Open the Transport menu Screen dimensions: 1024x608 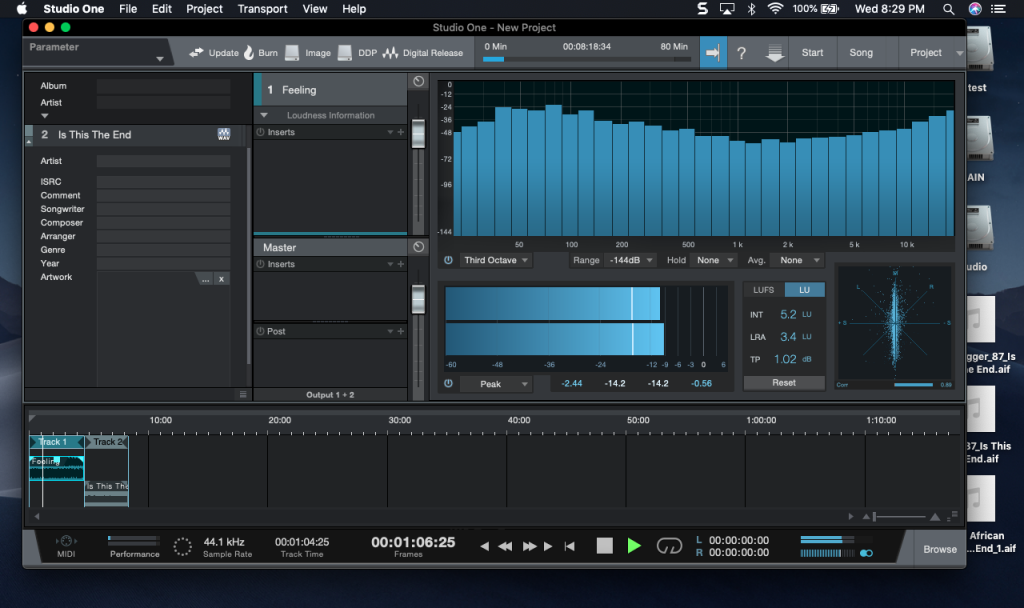pyautogui.click(x=263, y=8)
